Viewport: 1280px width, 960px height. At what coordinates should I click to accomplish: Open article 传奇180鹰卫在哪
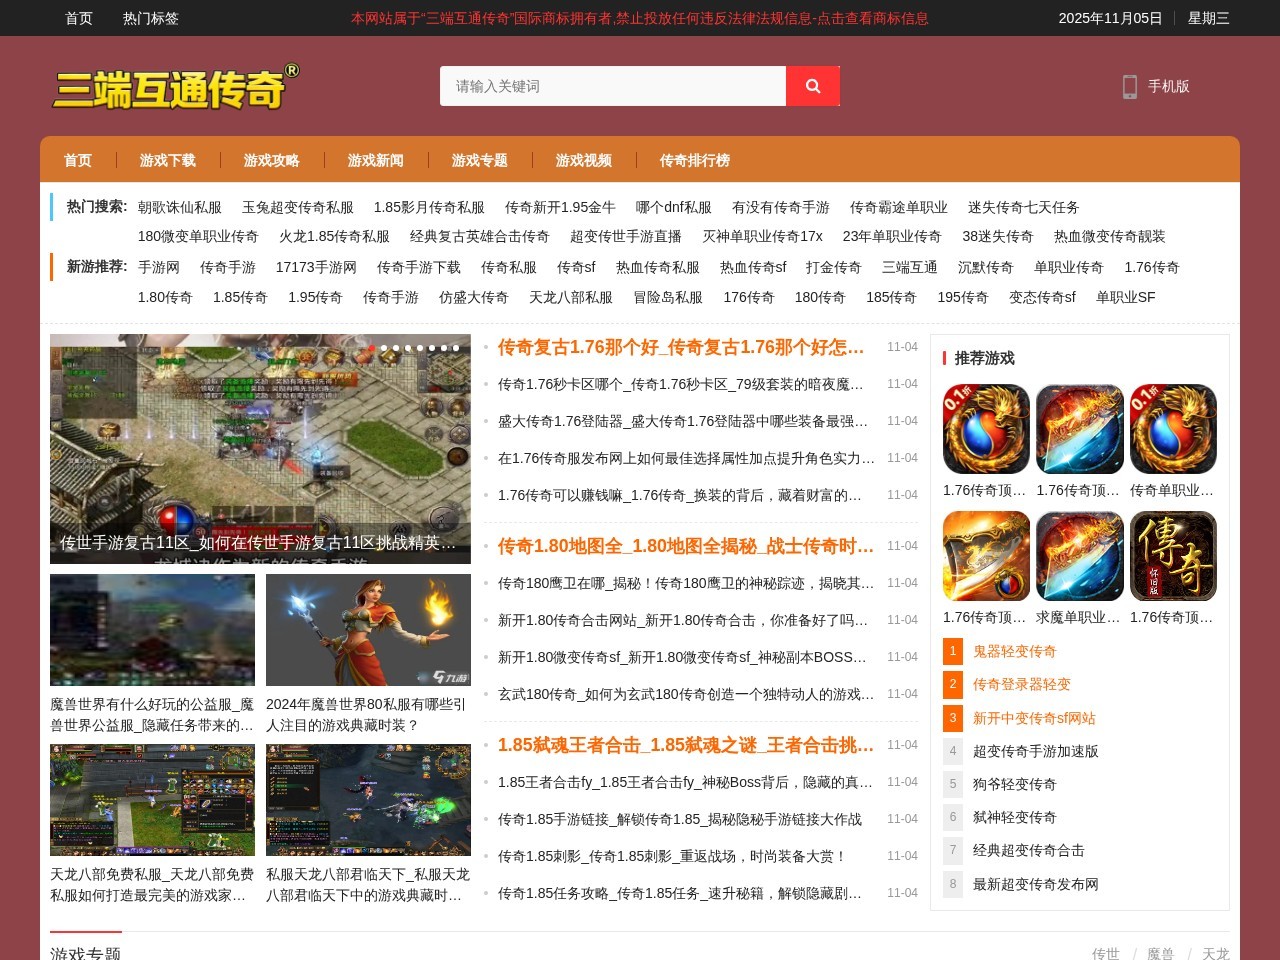click(686, 583)
